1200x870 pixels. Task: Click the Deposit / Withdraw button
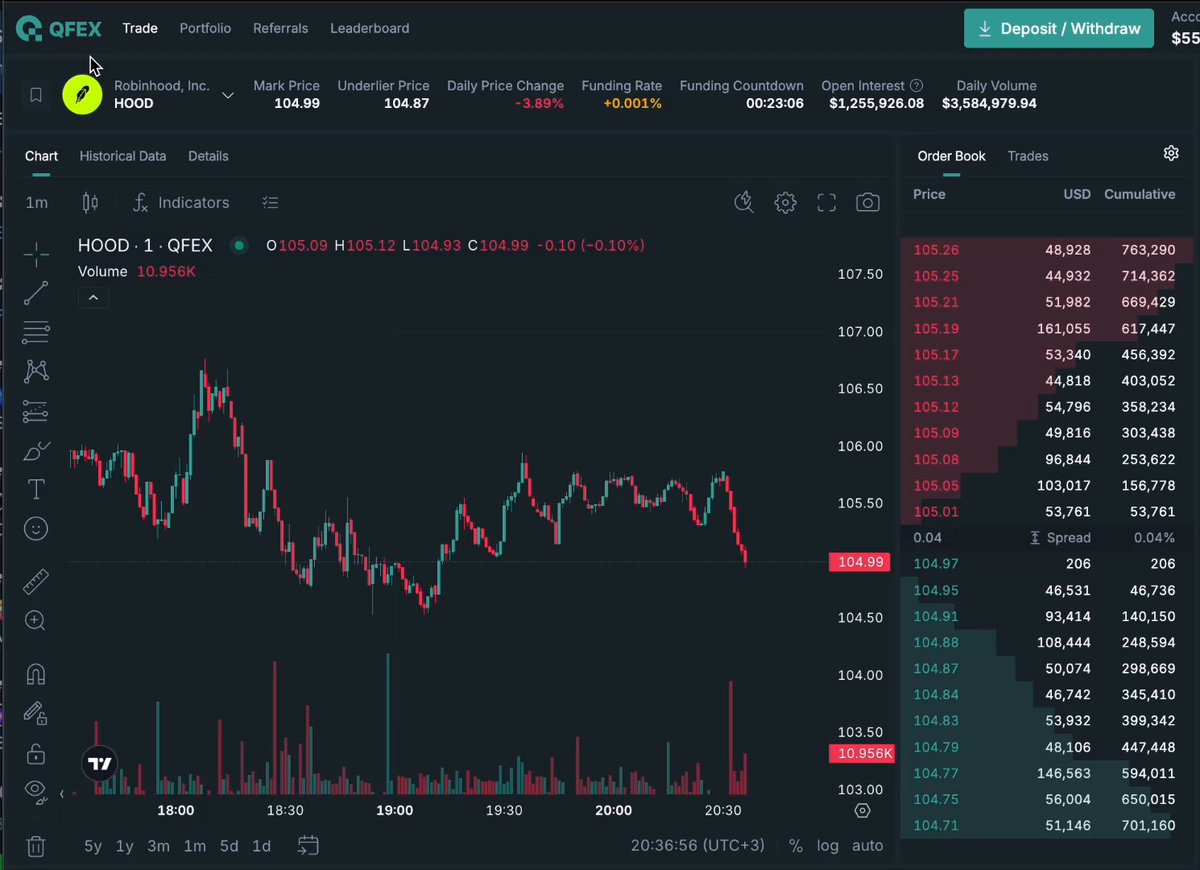[1059, 29]
